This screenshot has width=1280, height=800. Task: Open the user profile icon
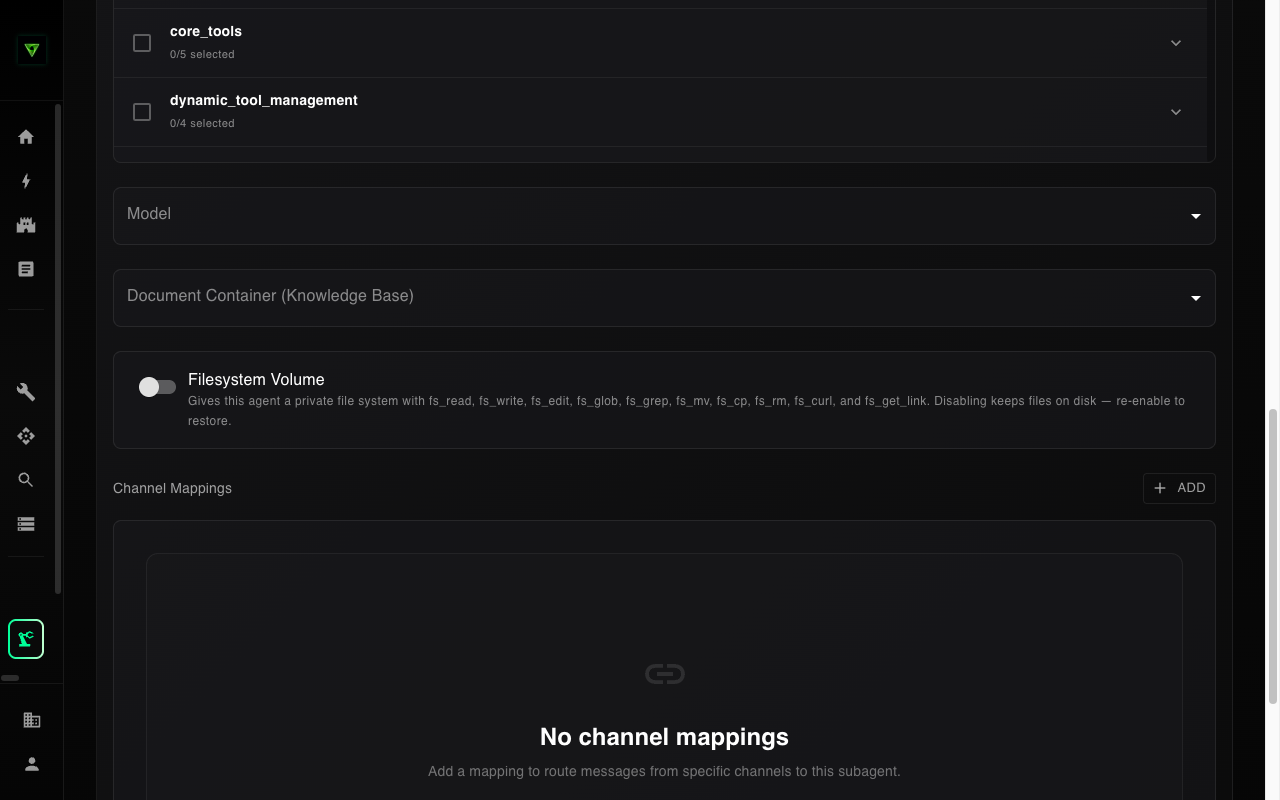(x=32, y=764)
